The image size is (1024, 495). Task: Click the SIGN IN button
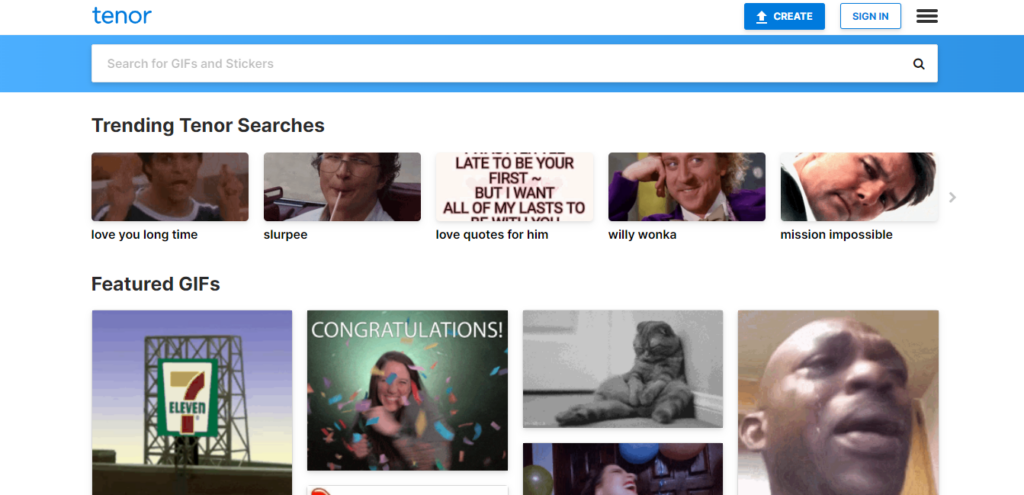[x=870, y=16]
